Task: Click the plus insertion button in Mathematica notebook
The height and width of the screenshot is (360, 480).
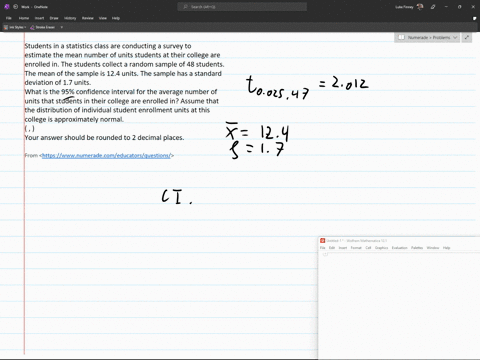Action: coord(325,254)
